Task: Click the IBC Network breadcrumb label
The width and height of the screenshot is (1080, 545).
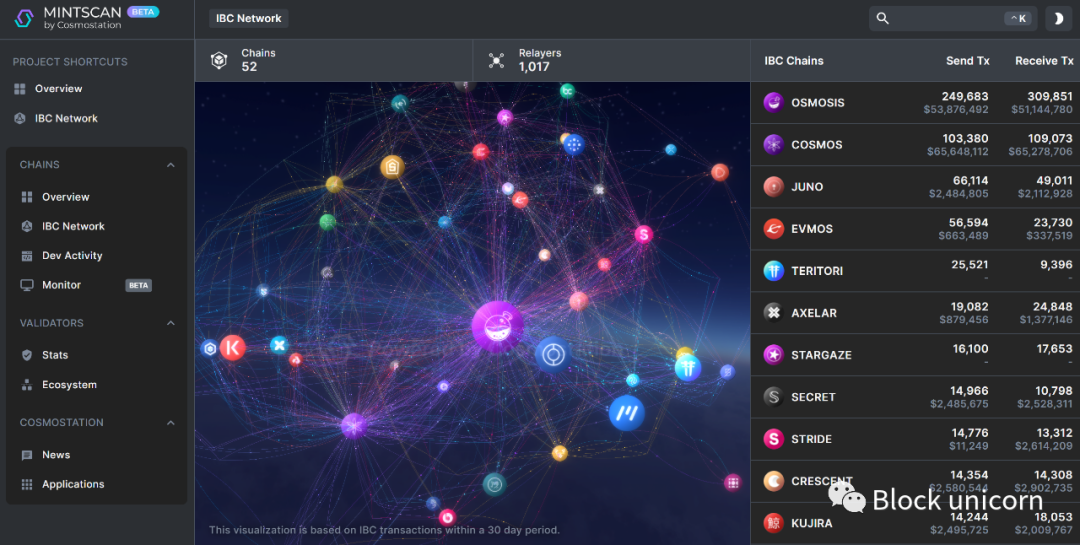Action: [x=249, y=19]
